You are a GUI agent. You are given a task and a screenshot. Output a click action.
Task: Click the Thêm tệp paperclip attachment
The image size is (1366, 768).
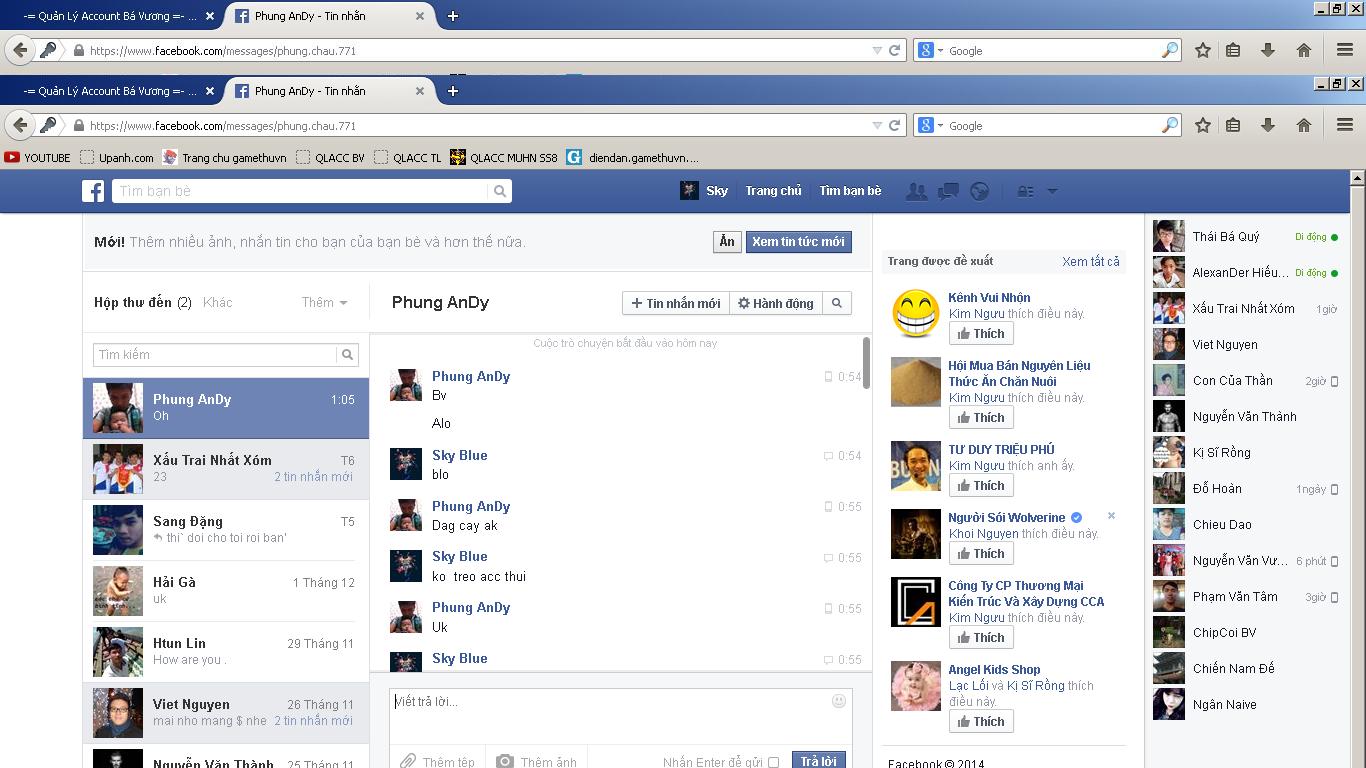tap(437, 761)
